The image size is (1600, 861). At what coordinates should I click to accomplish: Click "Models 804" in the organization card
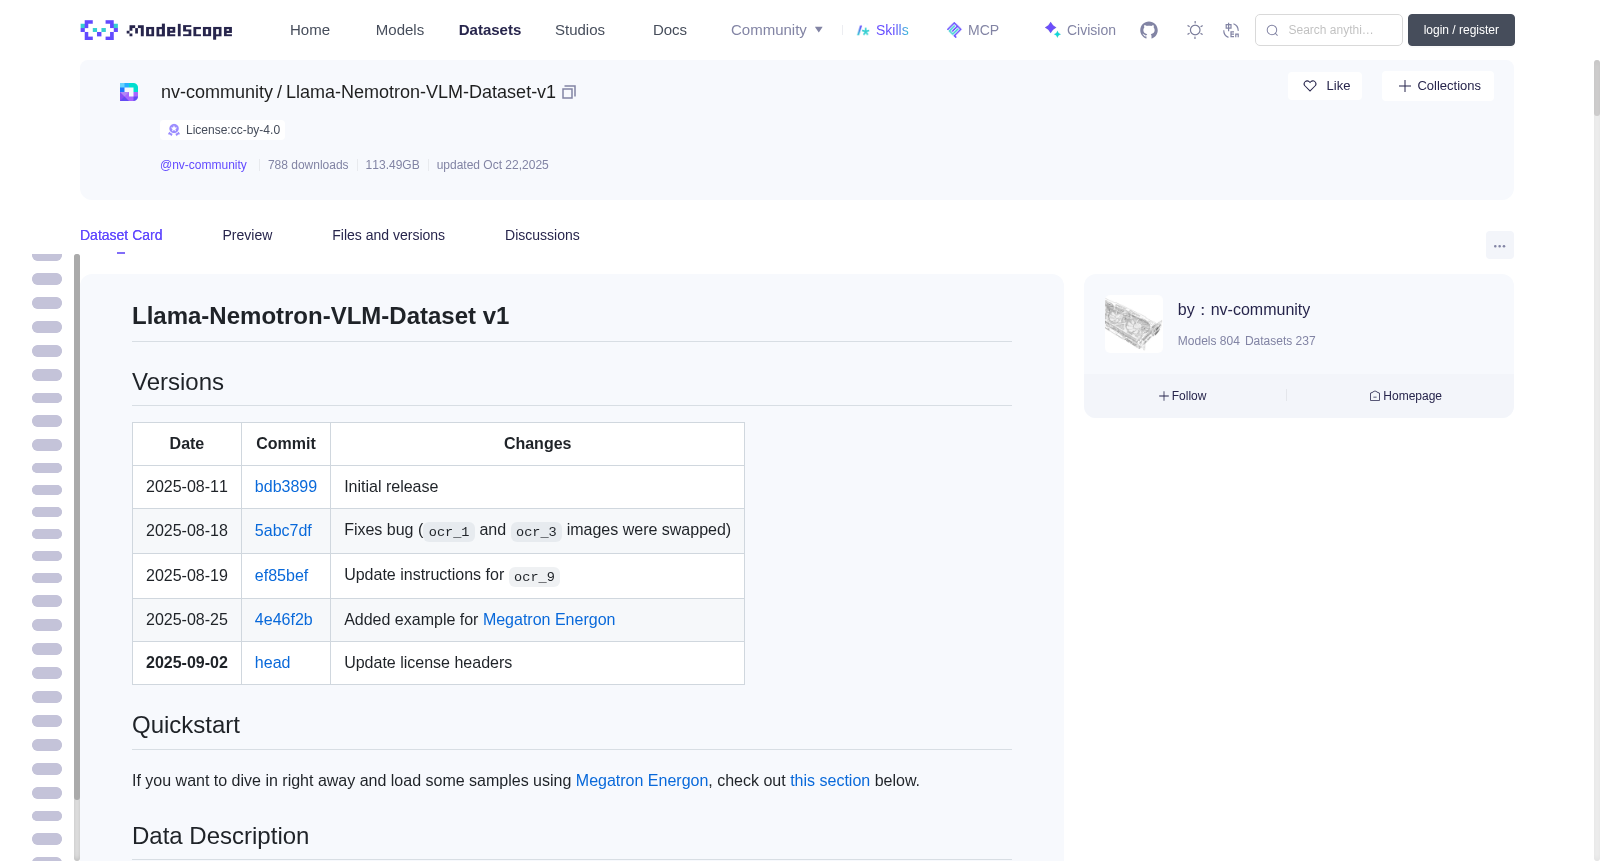click(1209, 341)
